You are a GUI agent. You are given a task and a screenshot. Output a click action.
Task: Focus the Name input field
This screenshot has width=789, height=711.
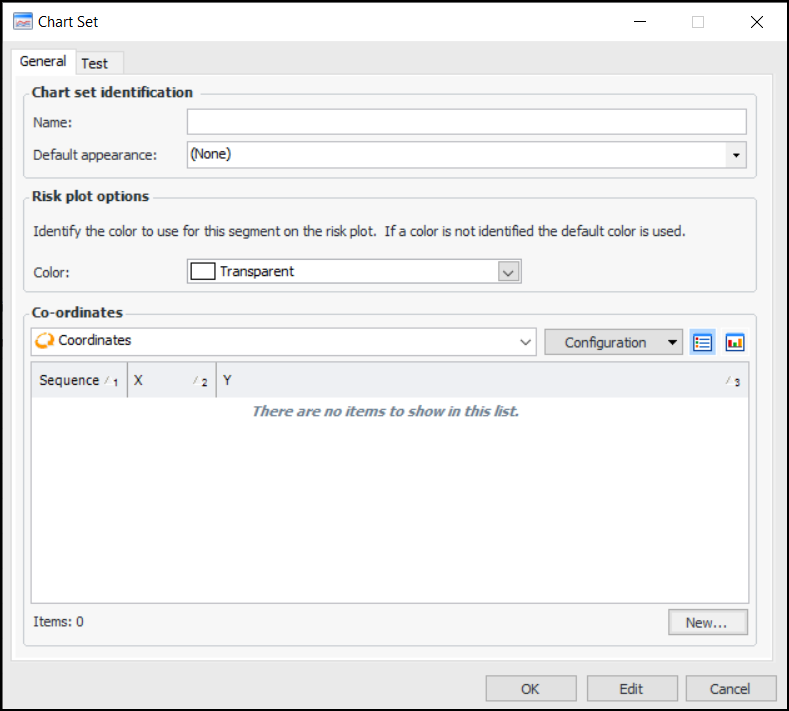[x=466, y=122]
